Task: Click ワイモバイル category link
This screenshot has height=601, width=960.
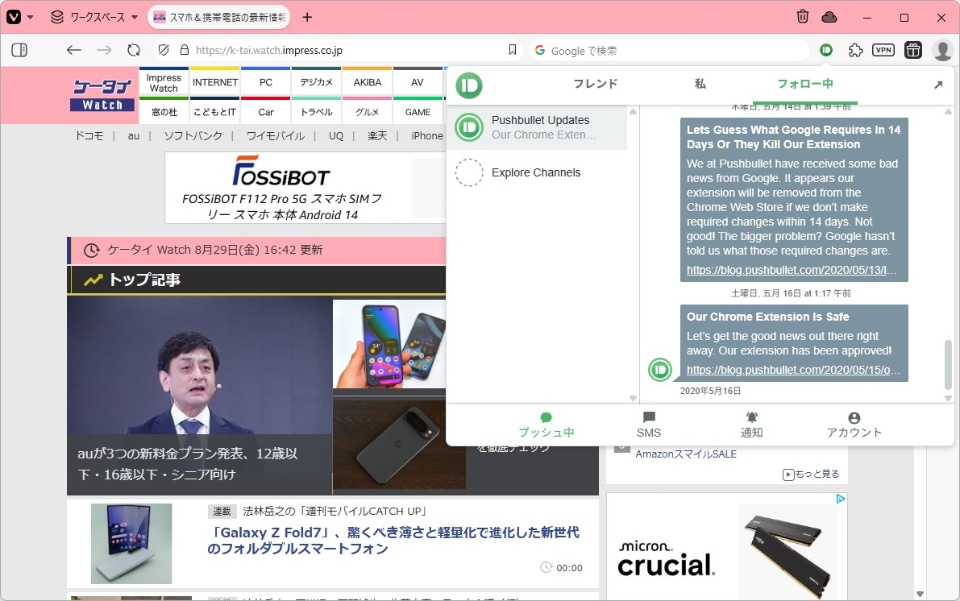Action: tap(276, 136)
